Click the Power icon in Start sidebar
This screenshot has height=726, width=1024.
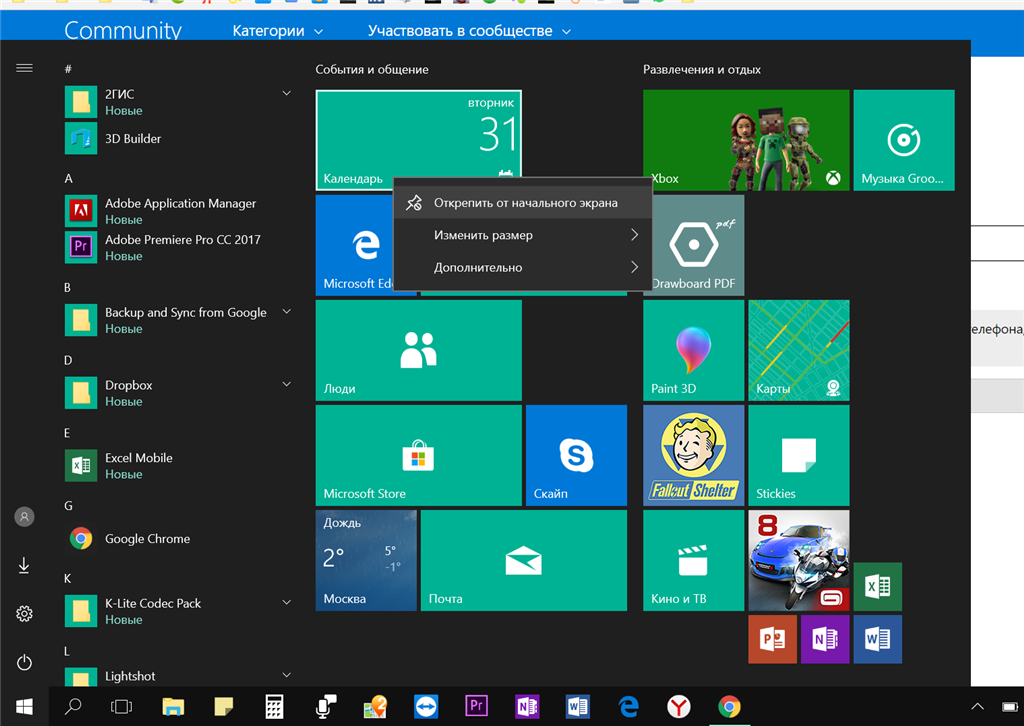pos(24,663)
